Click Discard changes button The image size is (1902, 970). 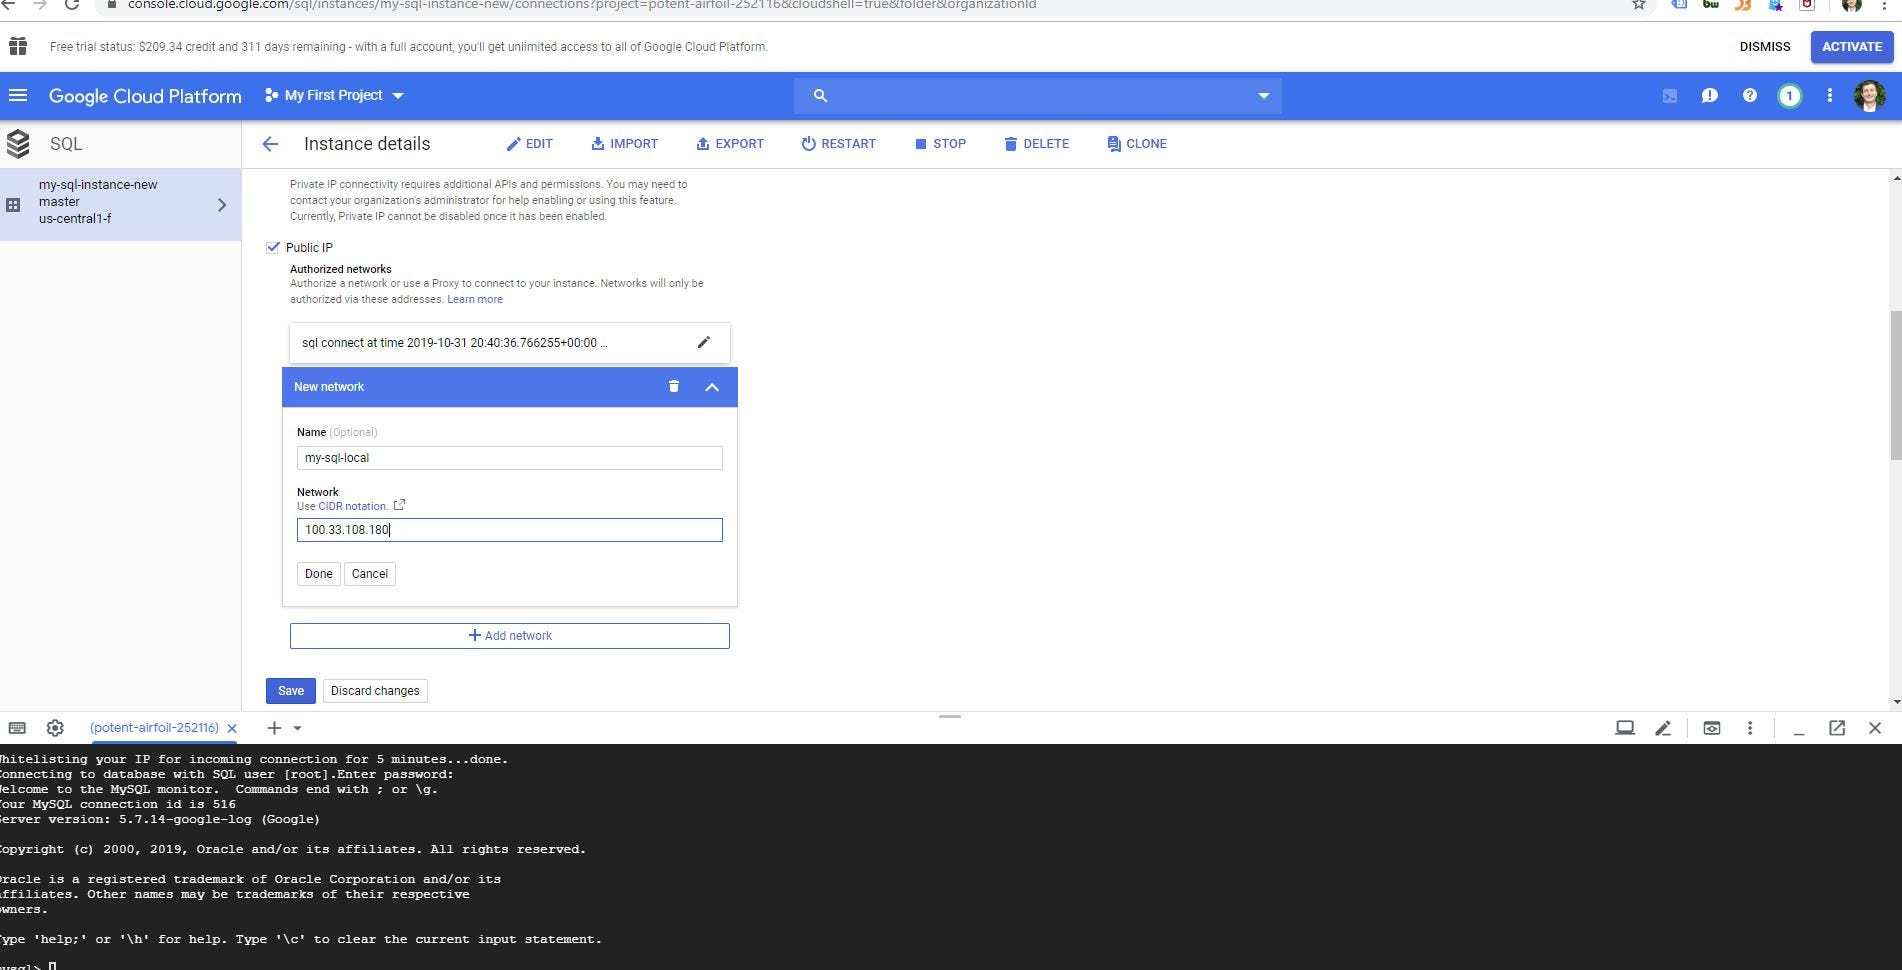click(375, 691)
